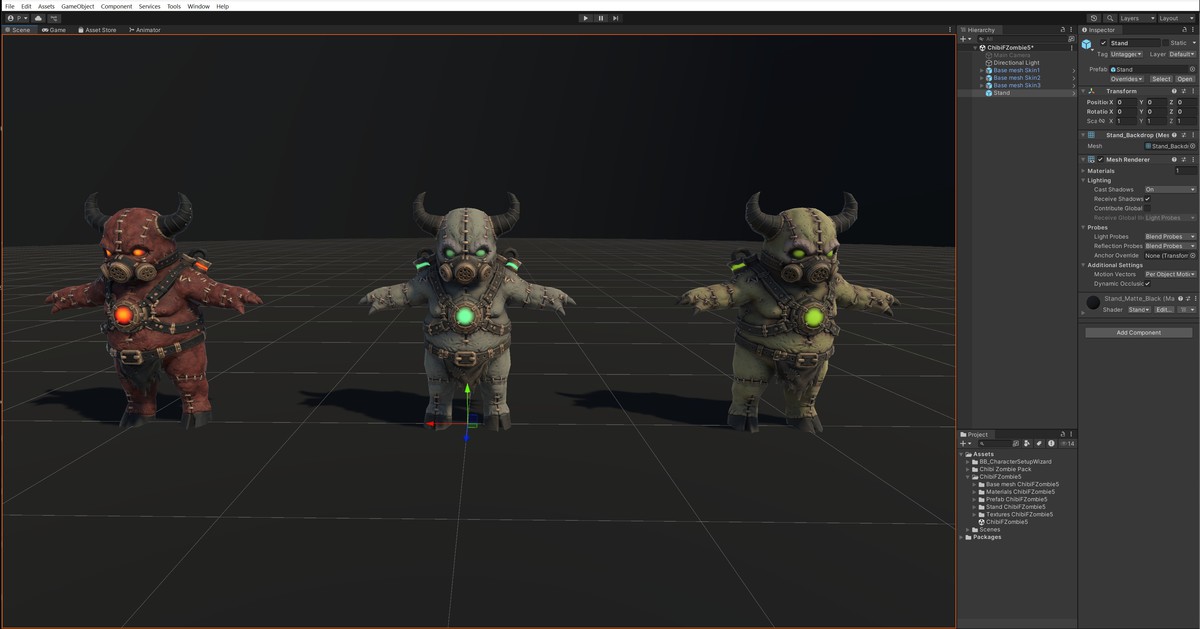Collapse the Transform component
The height and width of the screenshot is (629, 1200).
pos(1083,91)
